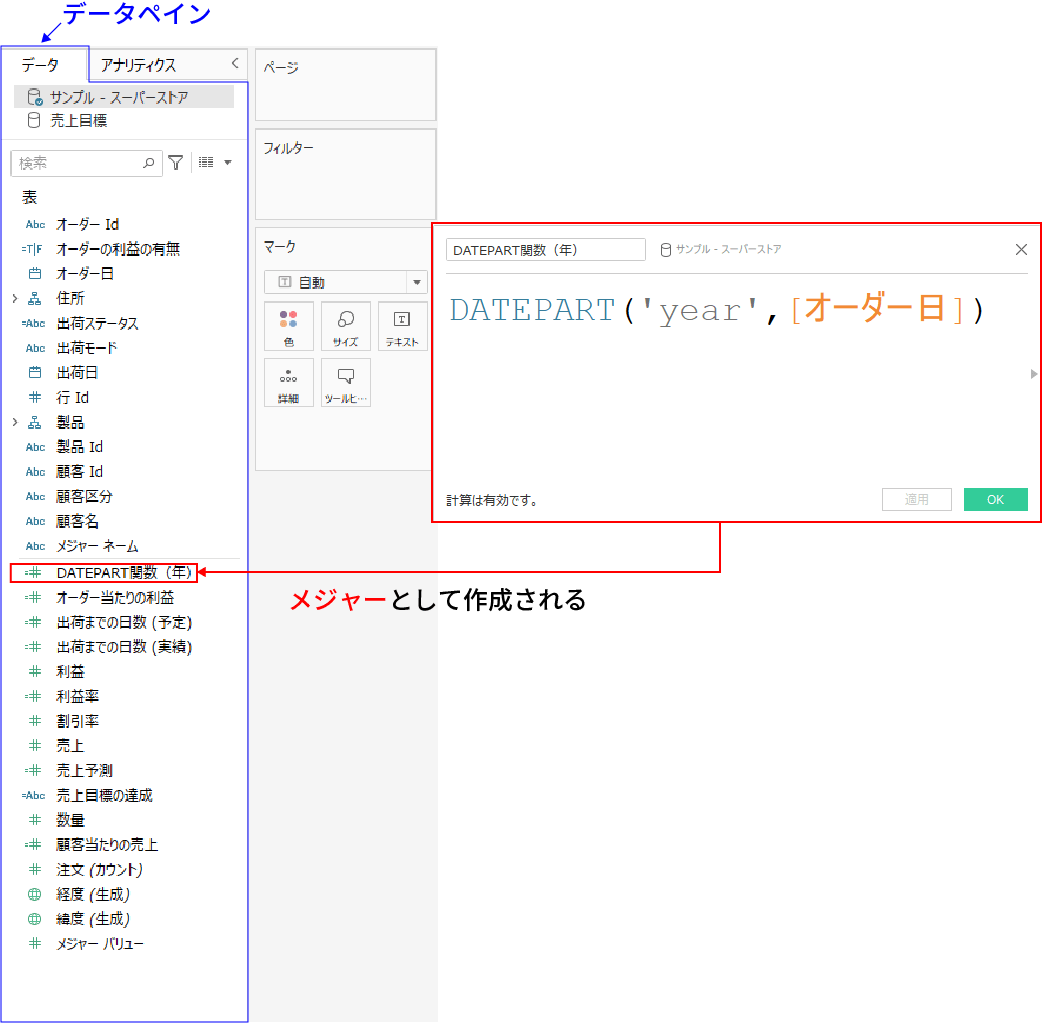The height and width of the screenshot is (1023, 1042).
Task: Click the 適用 (Apply) button
Action: coord(916,499)
